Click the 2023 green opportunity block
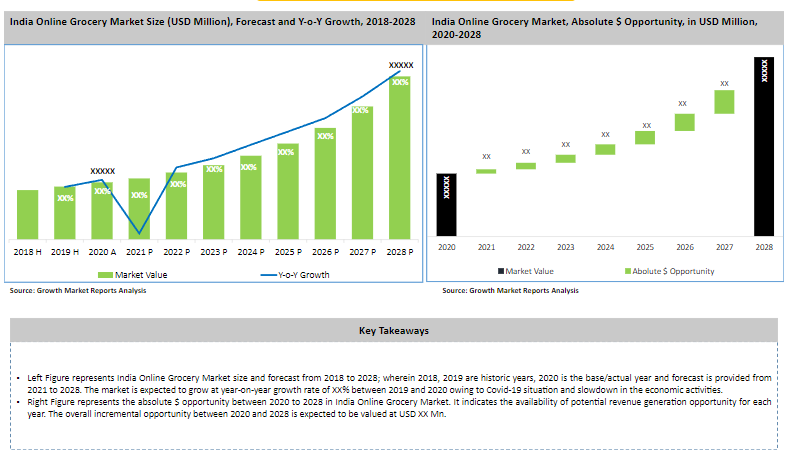This screenshot has width=789, height=460. pyautogui.click(x=566, y=159)
